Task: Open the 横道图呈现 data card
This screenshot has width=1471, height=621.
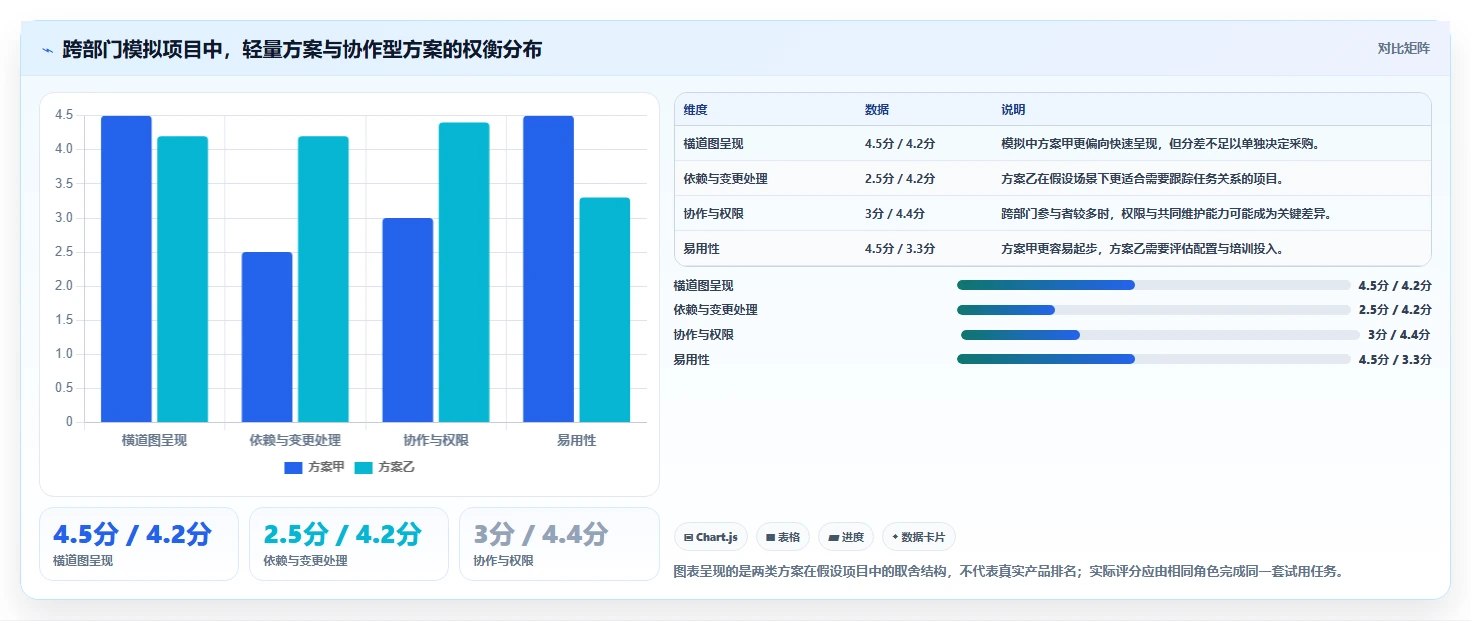Action: (139, 544)
